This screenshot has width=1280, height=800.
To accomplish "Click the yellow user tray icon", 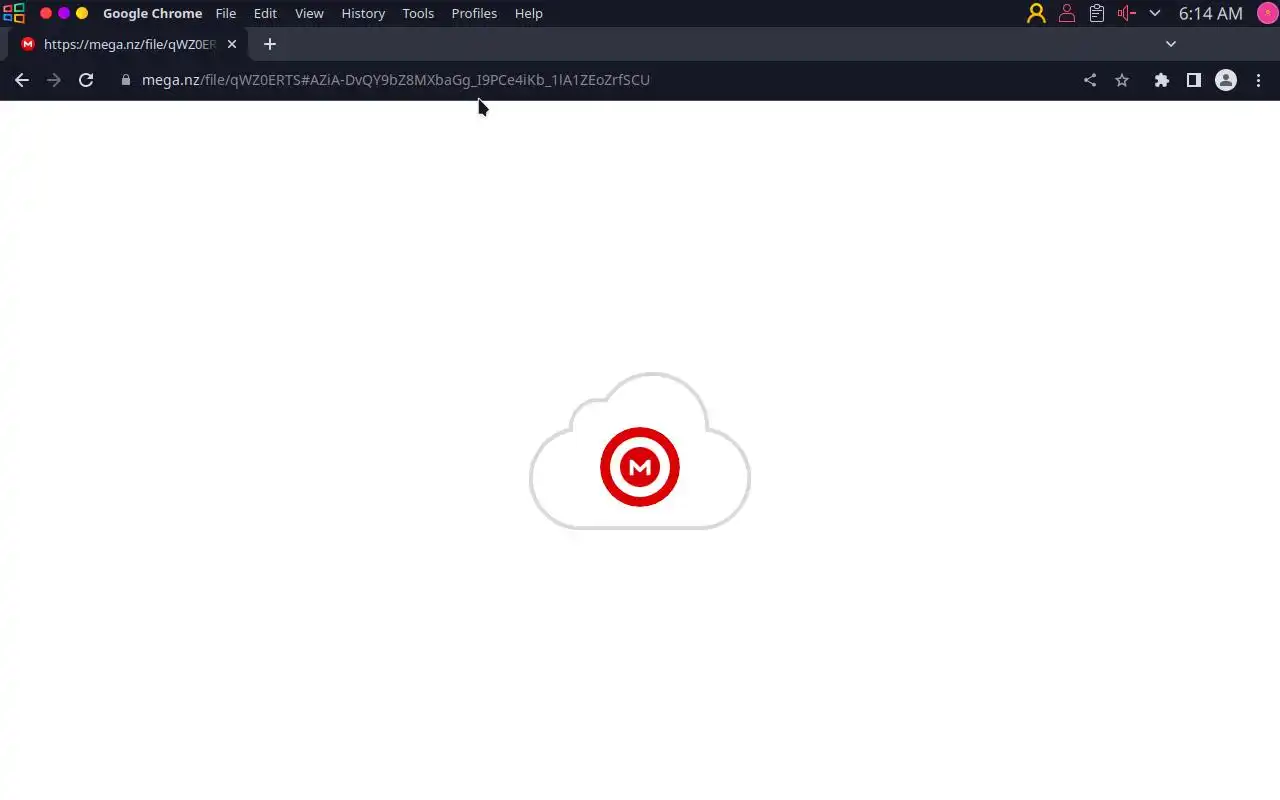I will [1036, 13].
